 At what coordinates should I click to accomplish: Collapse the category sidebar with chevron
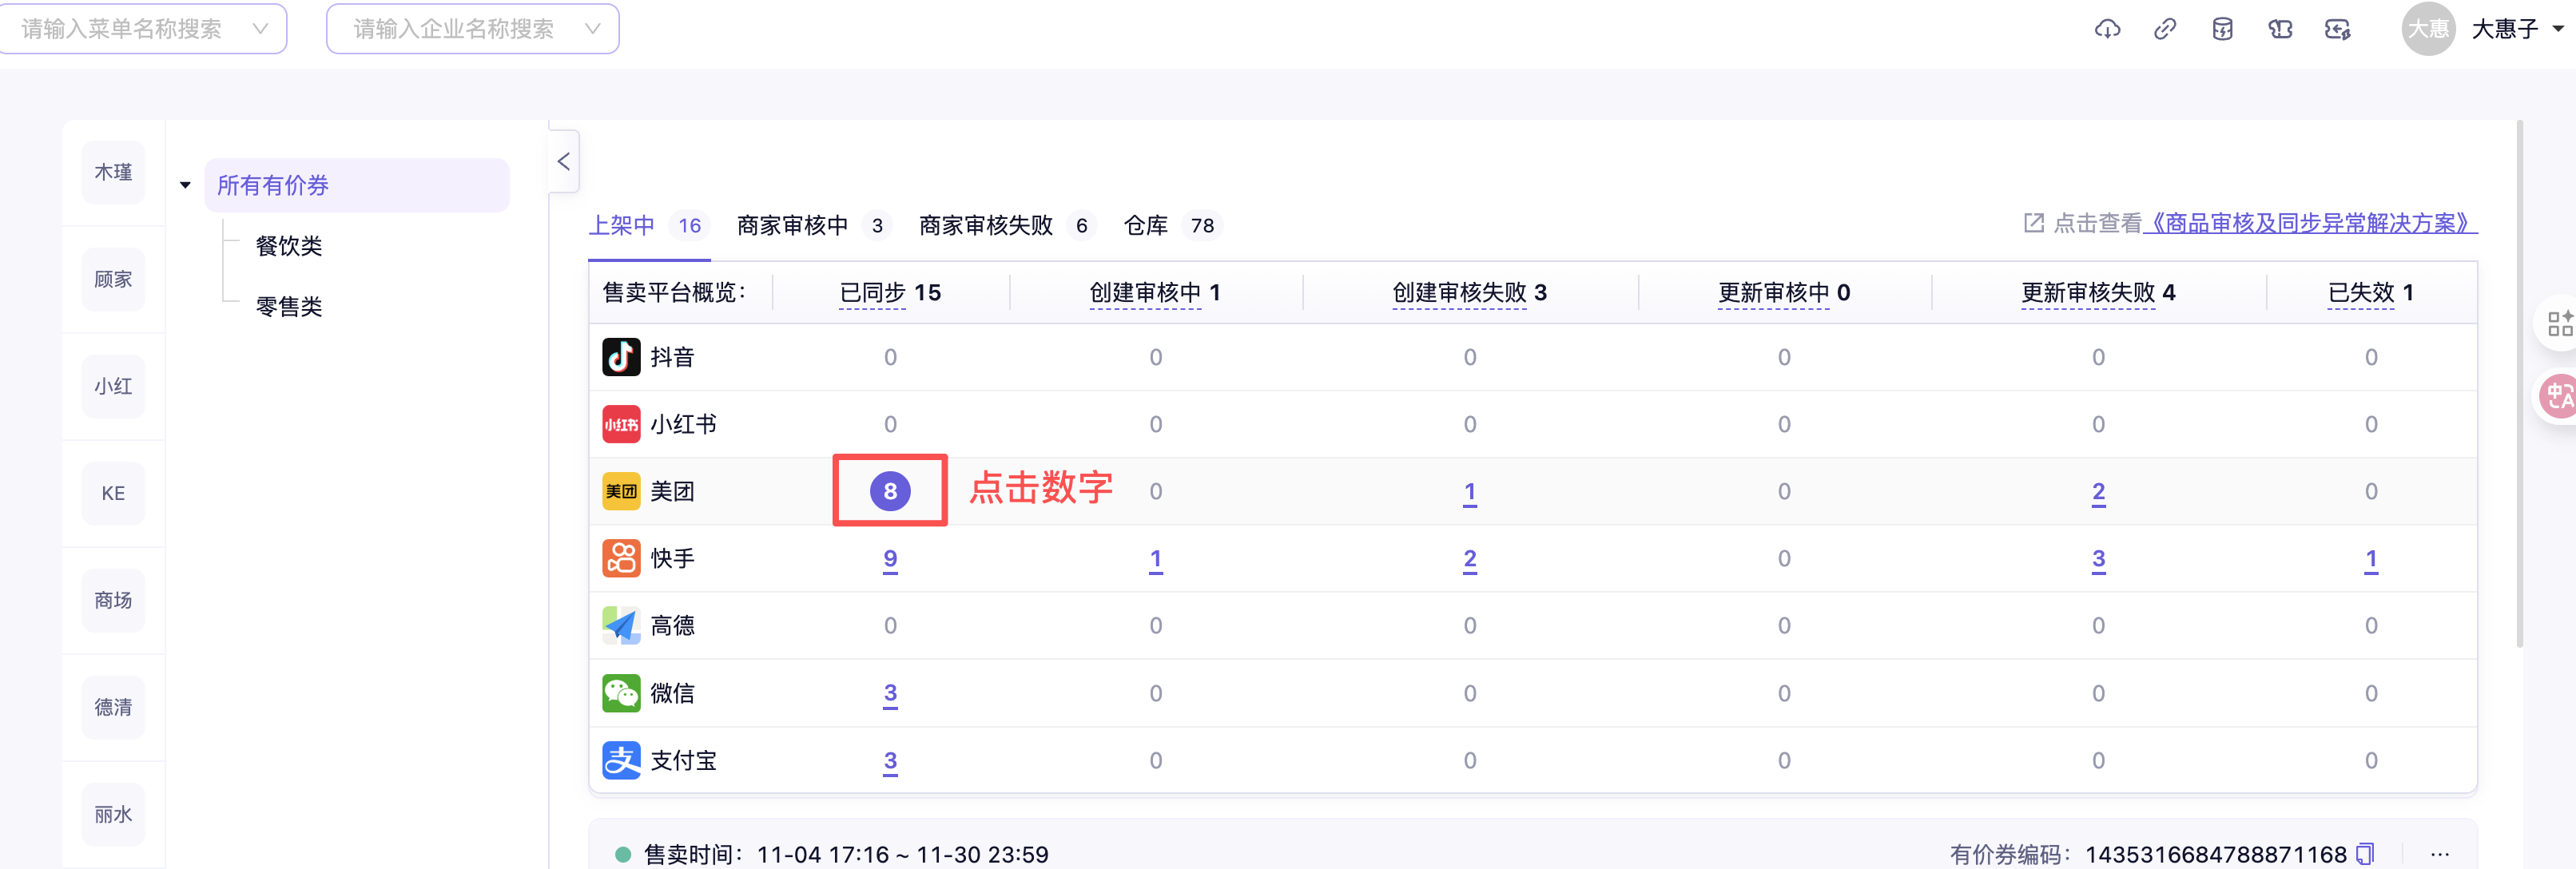pyautogui.click(x=564, y=161)
